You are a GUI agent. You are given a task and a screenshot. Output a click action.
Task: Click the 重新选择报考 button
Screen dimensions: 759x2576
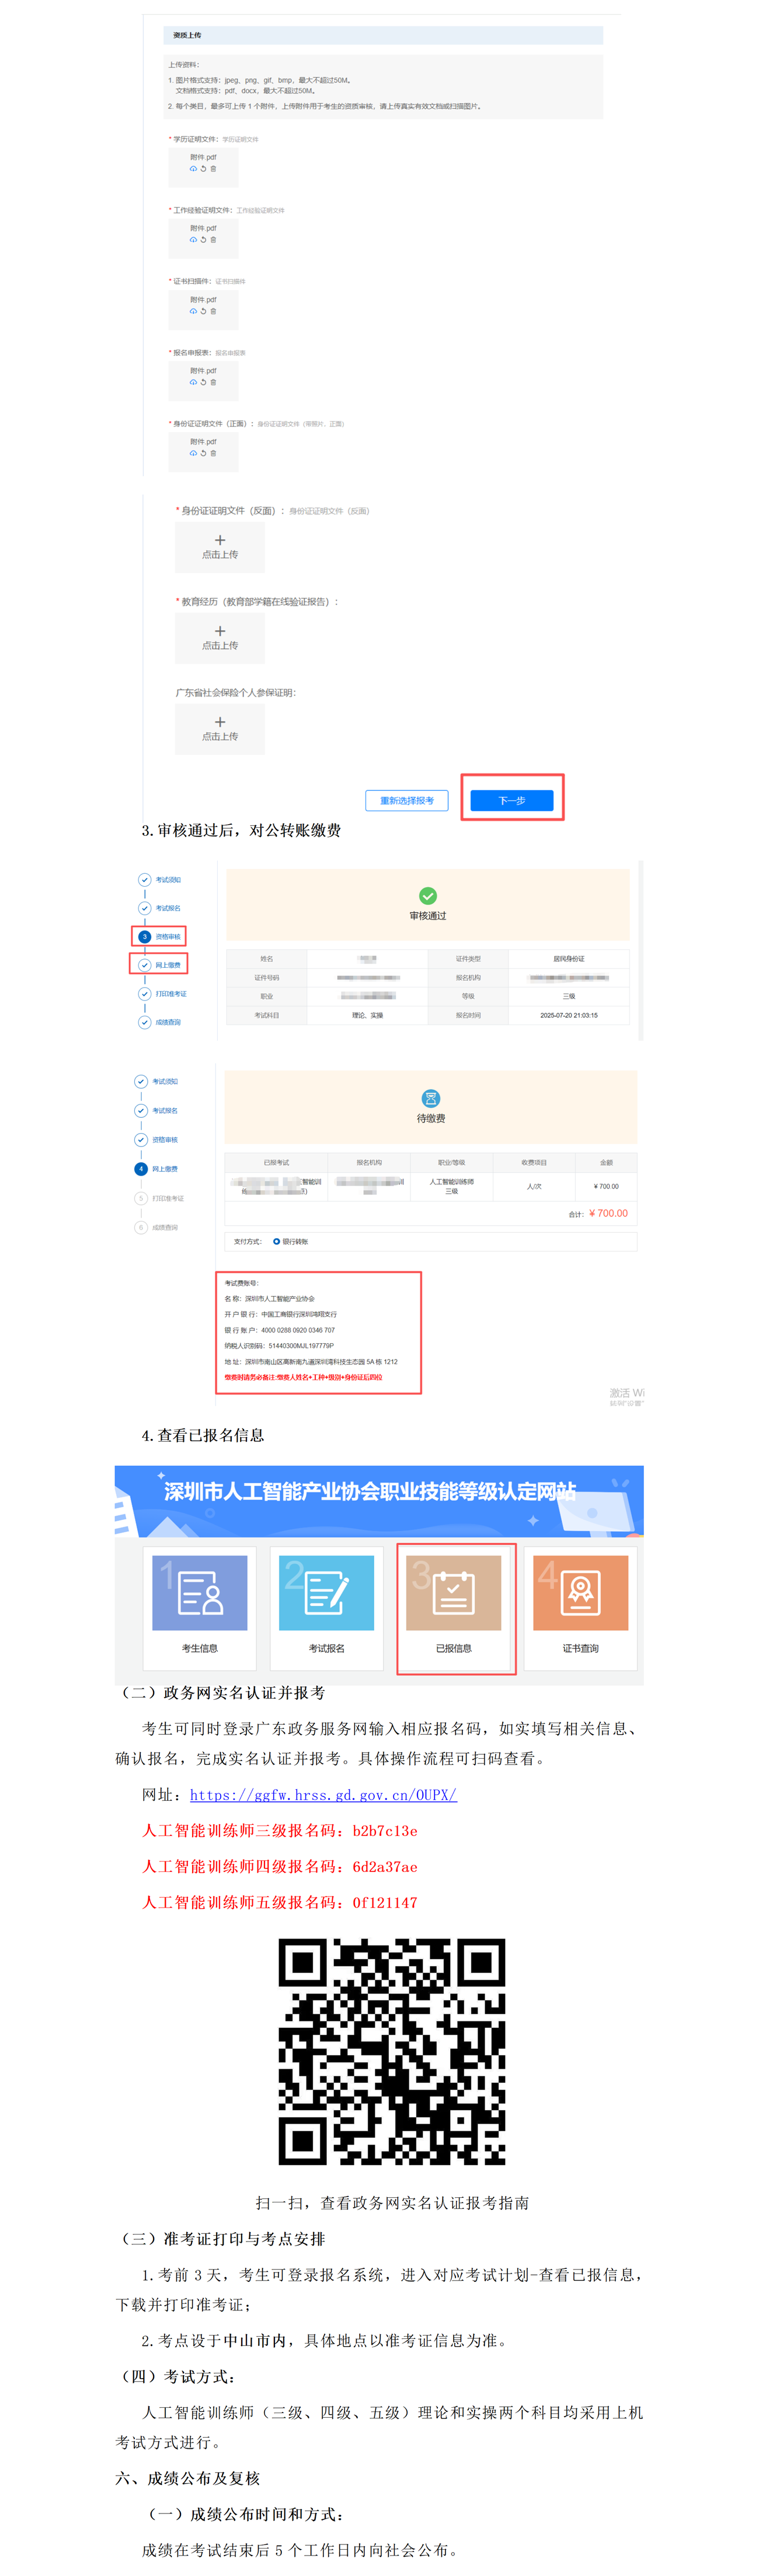click(407, 800)
